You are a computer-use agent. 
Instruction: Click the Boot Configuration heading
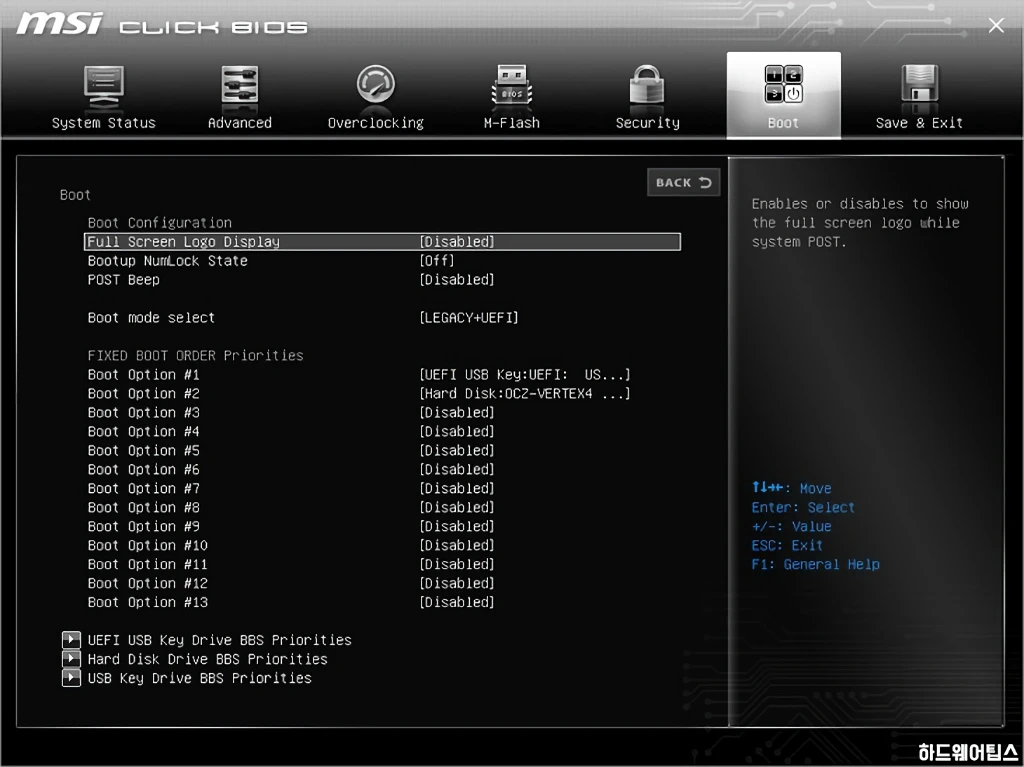pyautogui.click(x=159, y=223)
